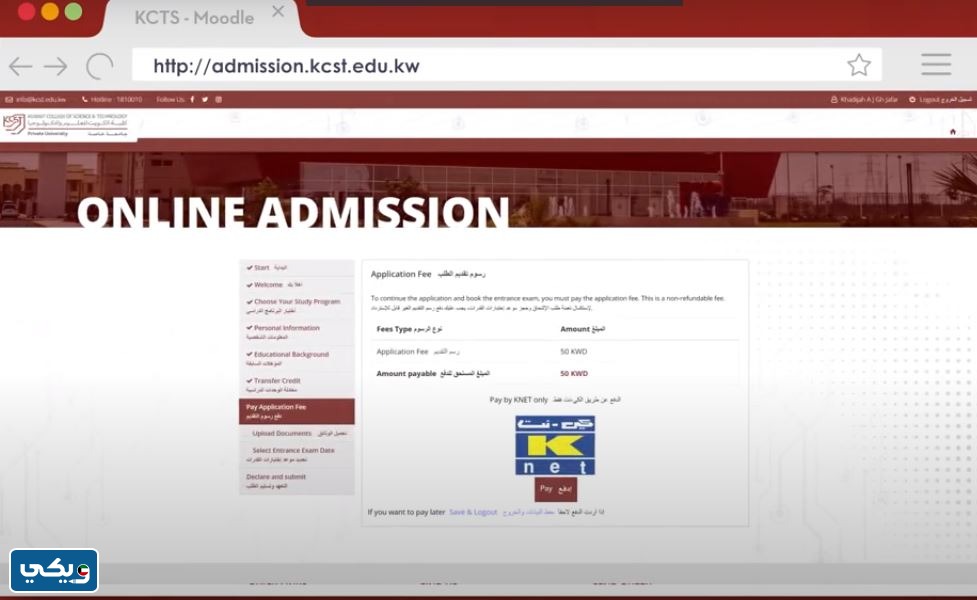Viewport: 977px width, 600px height.
Task: Bookmark the page with the star icon
Action: [x=858, y=65]
